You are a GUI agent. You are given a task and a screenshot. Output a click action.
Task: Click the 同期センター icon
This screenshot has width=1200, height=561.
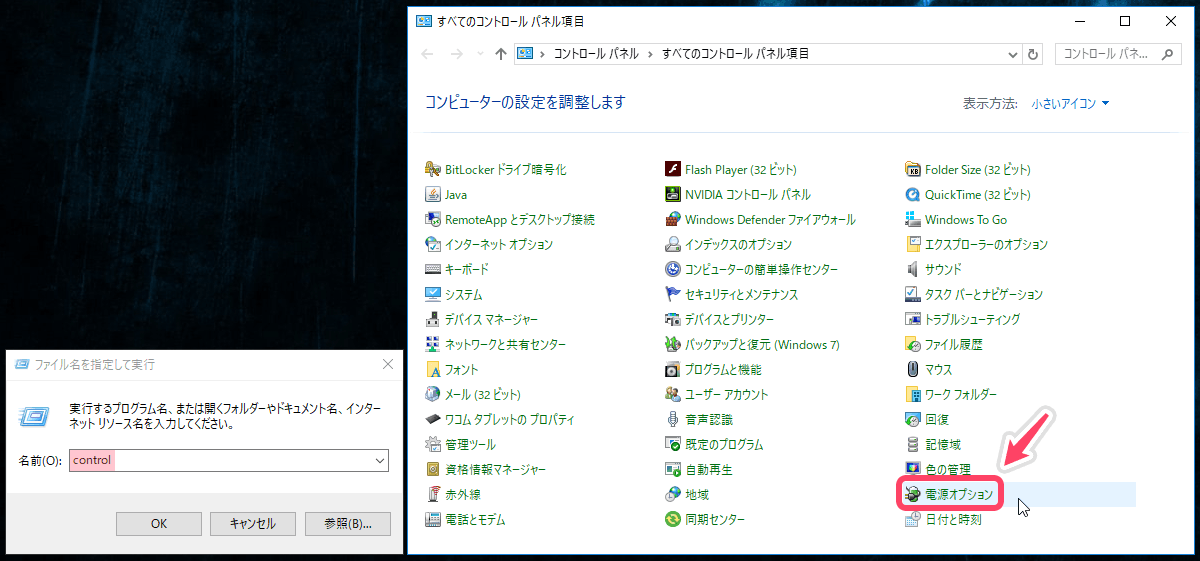click(x=673, y=520)
